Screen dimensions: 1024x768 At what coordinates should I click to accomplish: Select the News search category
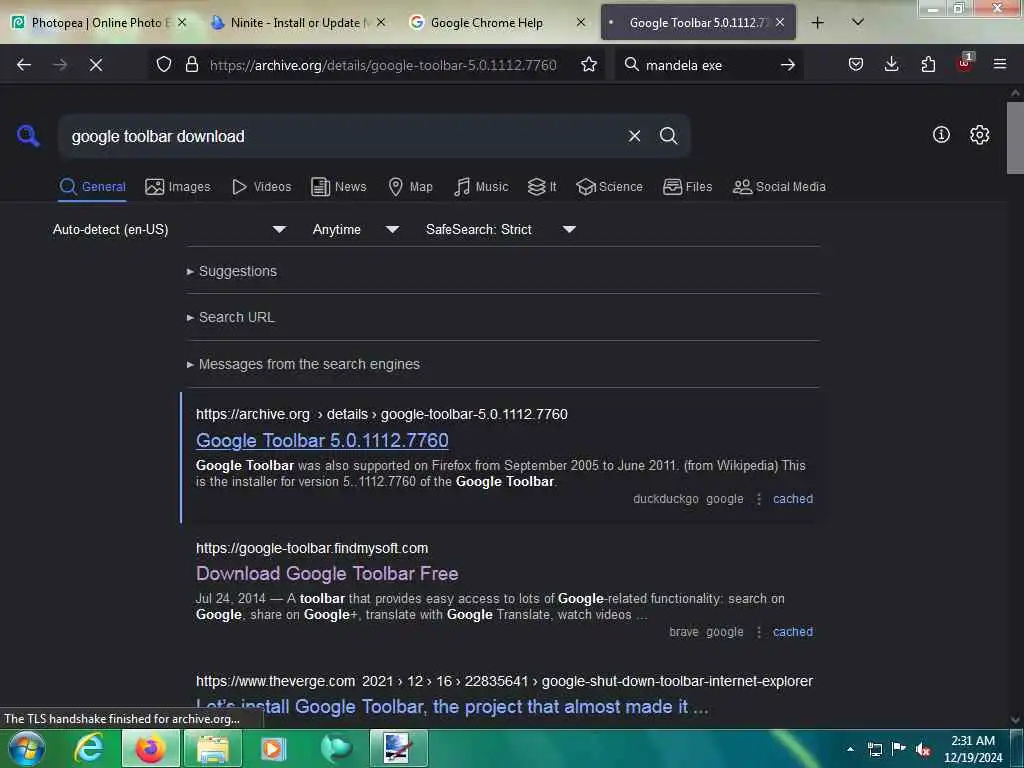[x=338, y=187]
